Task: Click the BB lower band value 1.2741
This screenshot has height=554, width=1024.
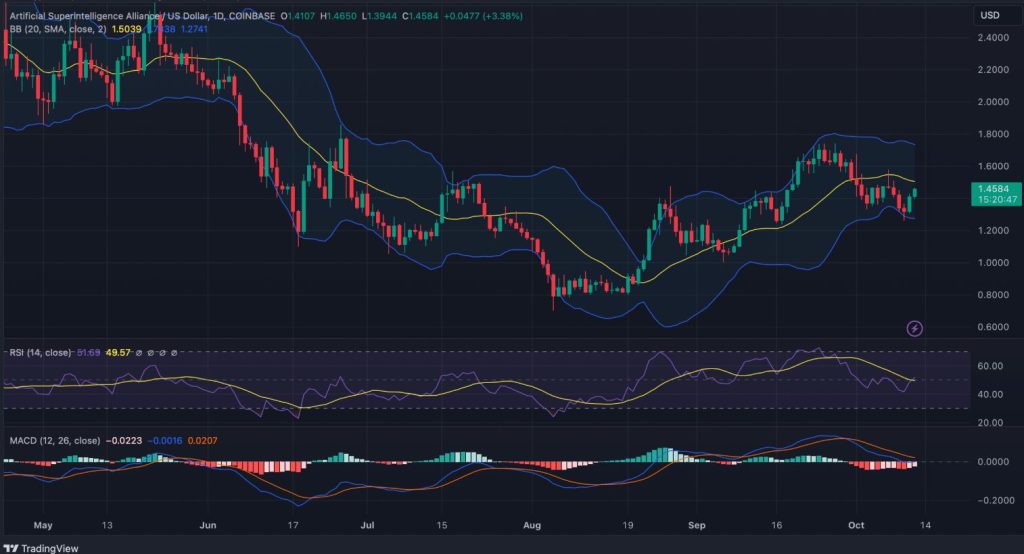Action: click(x=195, y=29)
